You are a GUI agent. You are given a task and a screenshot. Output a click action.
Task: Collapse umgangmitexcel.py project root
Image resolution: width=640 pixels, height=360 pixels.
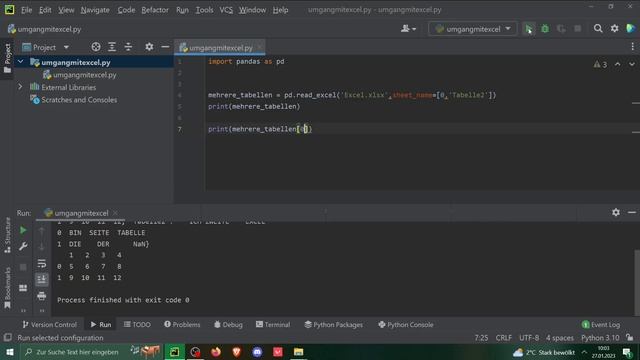20,62
